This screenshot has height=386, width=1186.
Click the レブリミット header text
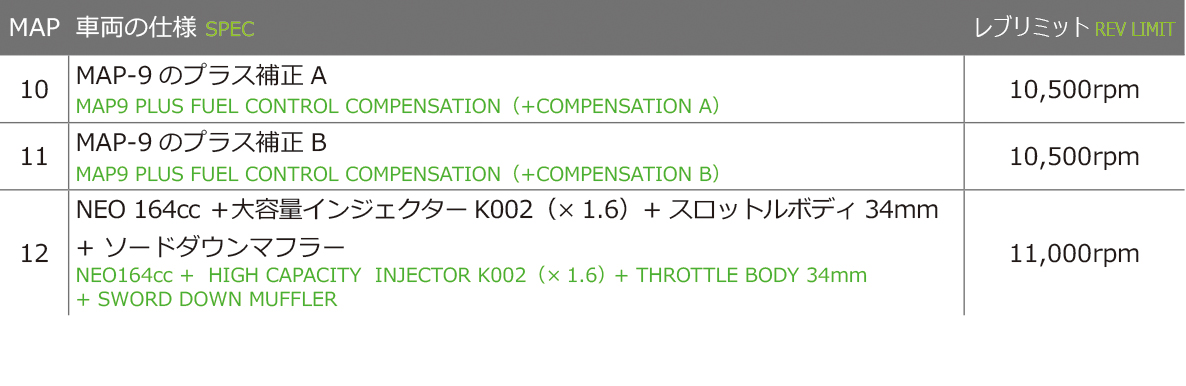(1032, 29)
